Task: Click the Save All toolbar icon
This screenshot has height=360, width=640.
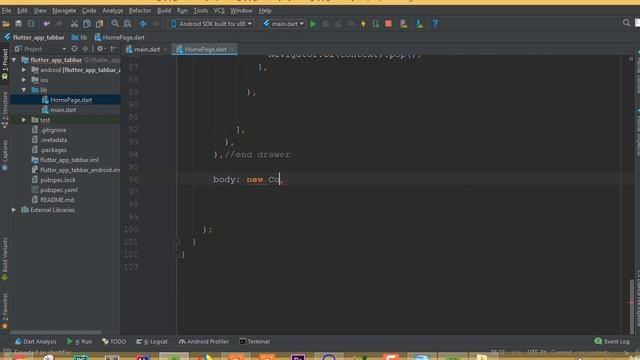Action: click(x=18, y=24)
